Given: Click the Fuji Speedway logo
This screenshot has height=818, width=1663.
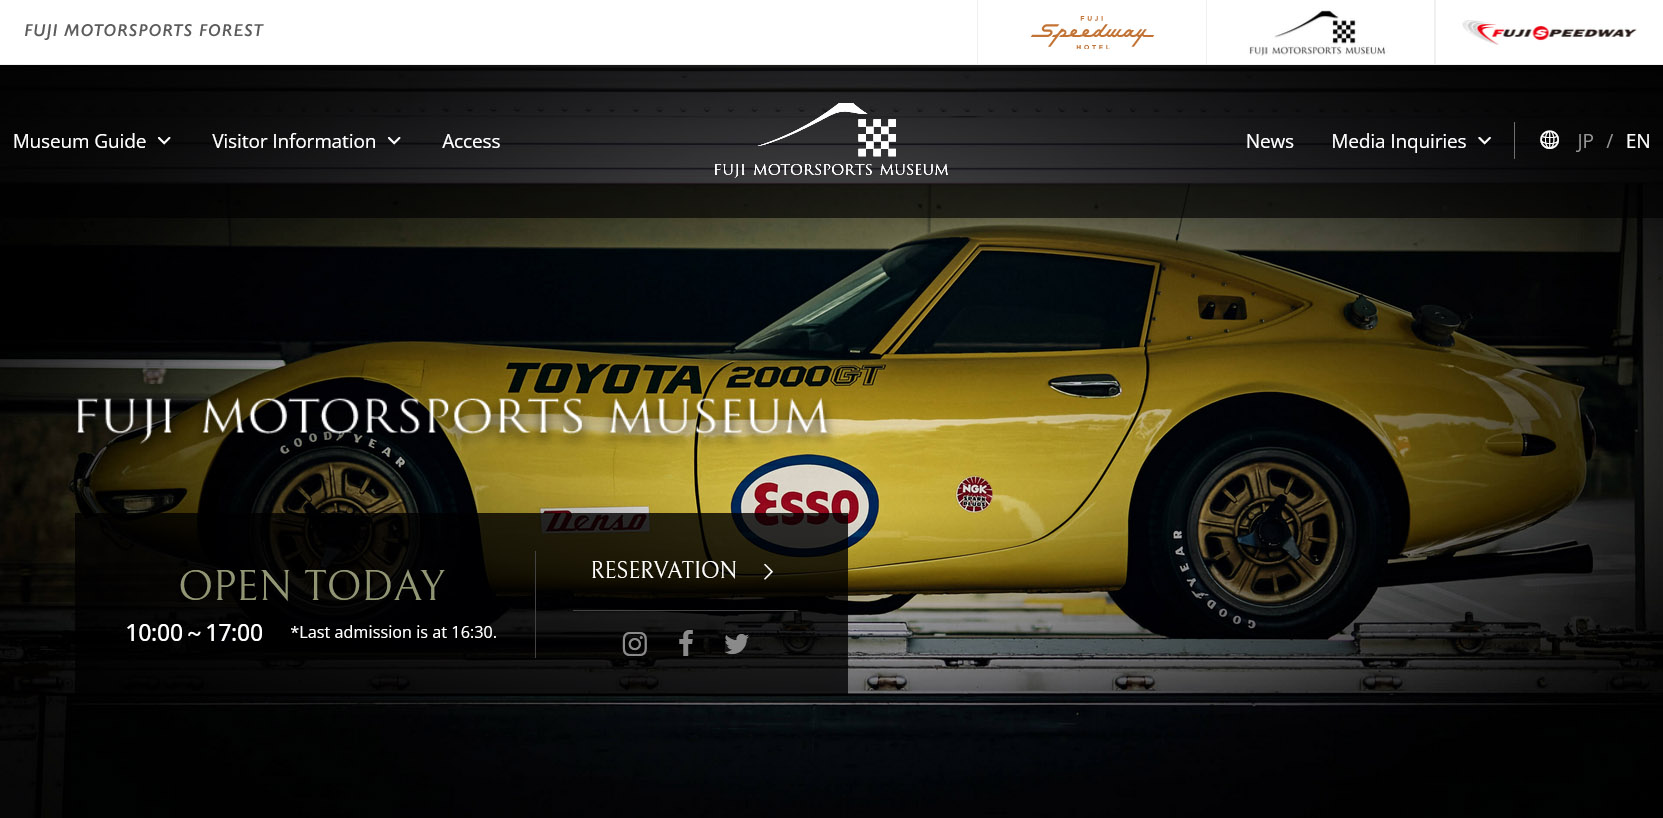Looking at the screenshot, I should (1549, 32).
